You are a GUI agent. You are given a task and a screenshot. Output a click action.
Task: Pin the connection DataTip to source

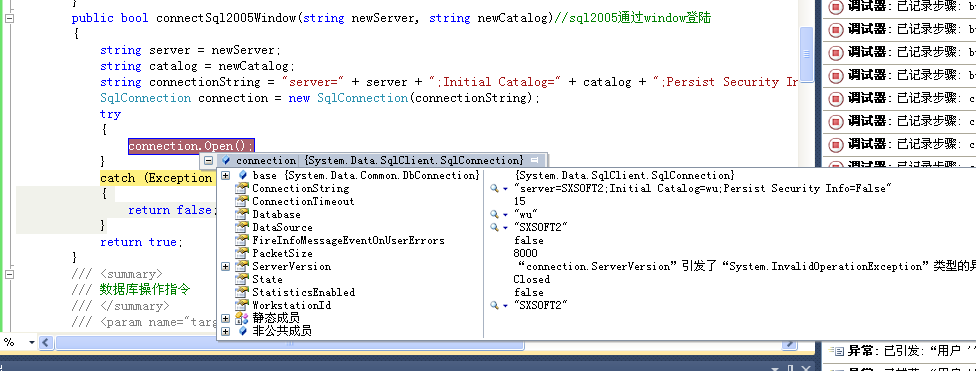pyautogui.click(x=535, y=160)
